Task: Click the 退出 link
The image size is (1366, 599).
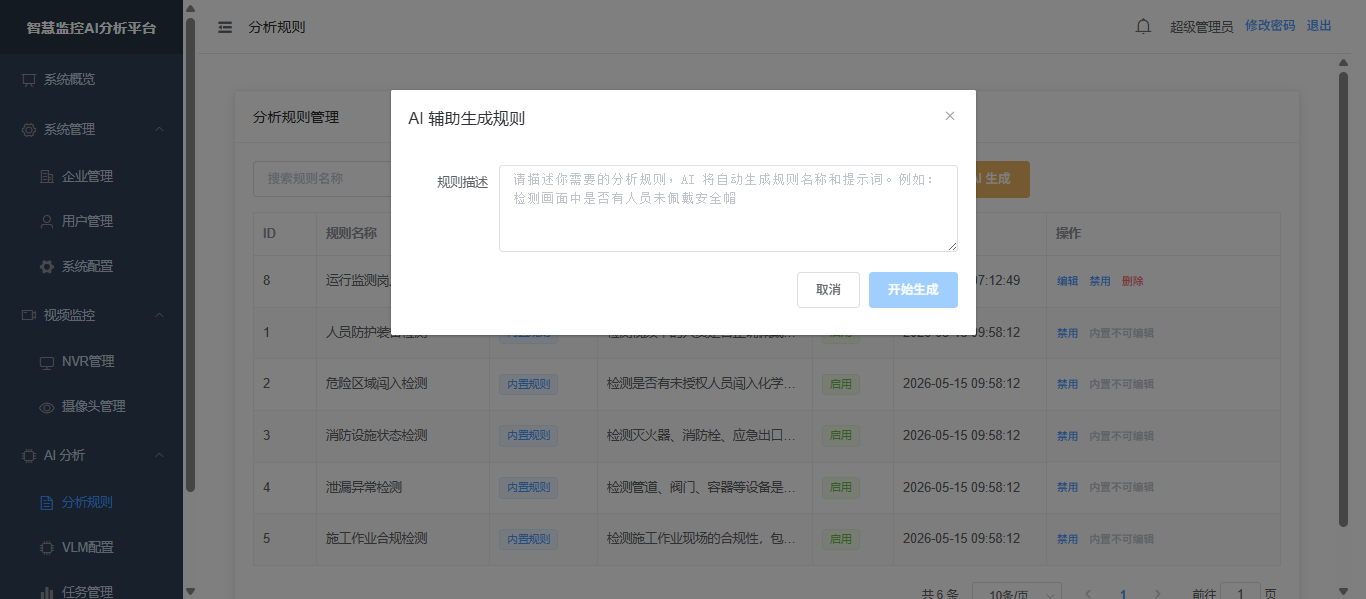Action: tap(1319, 26)
